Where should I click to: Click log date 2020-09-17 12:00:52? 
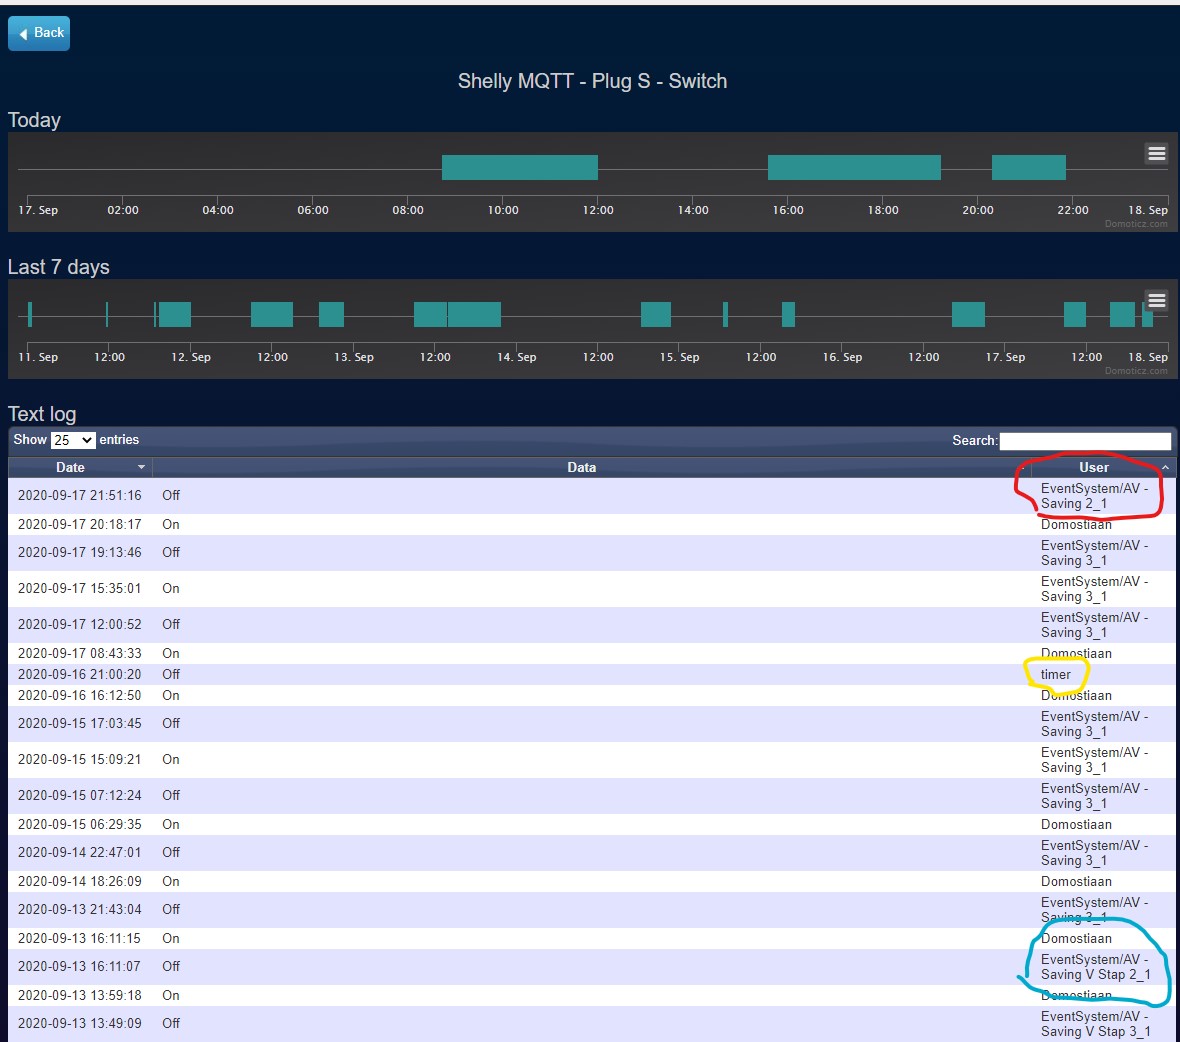tap(80, 624)
